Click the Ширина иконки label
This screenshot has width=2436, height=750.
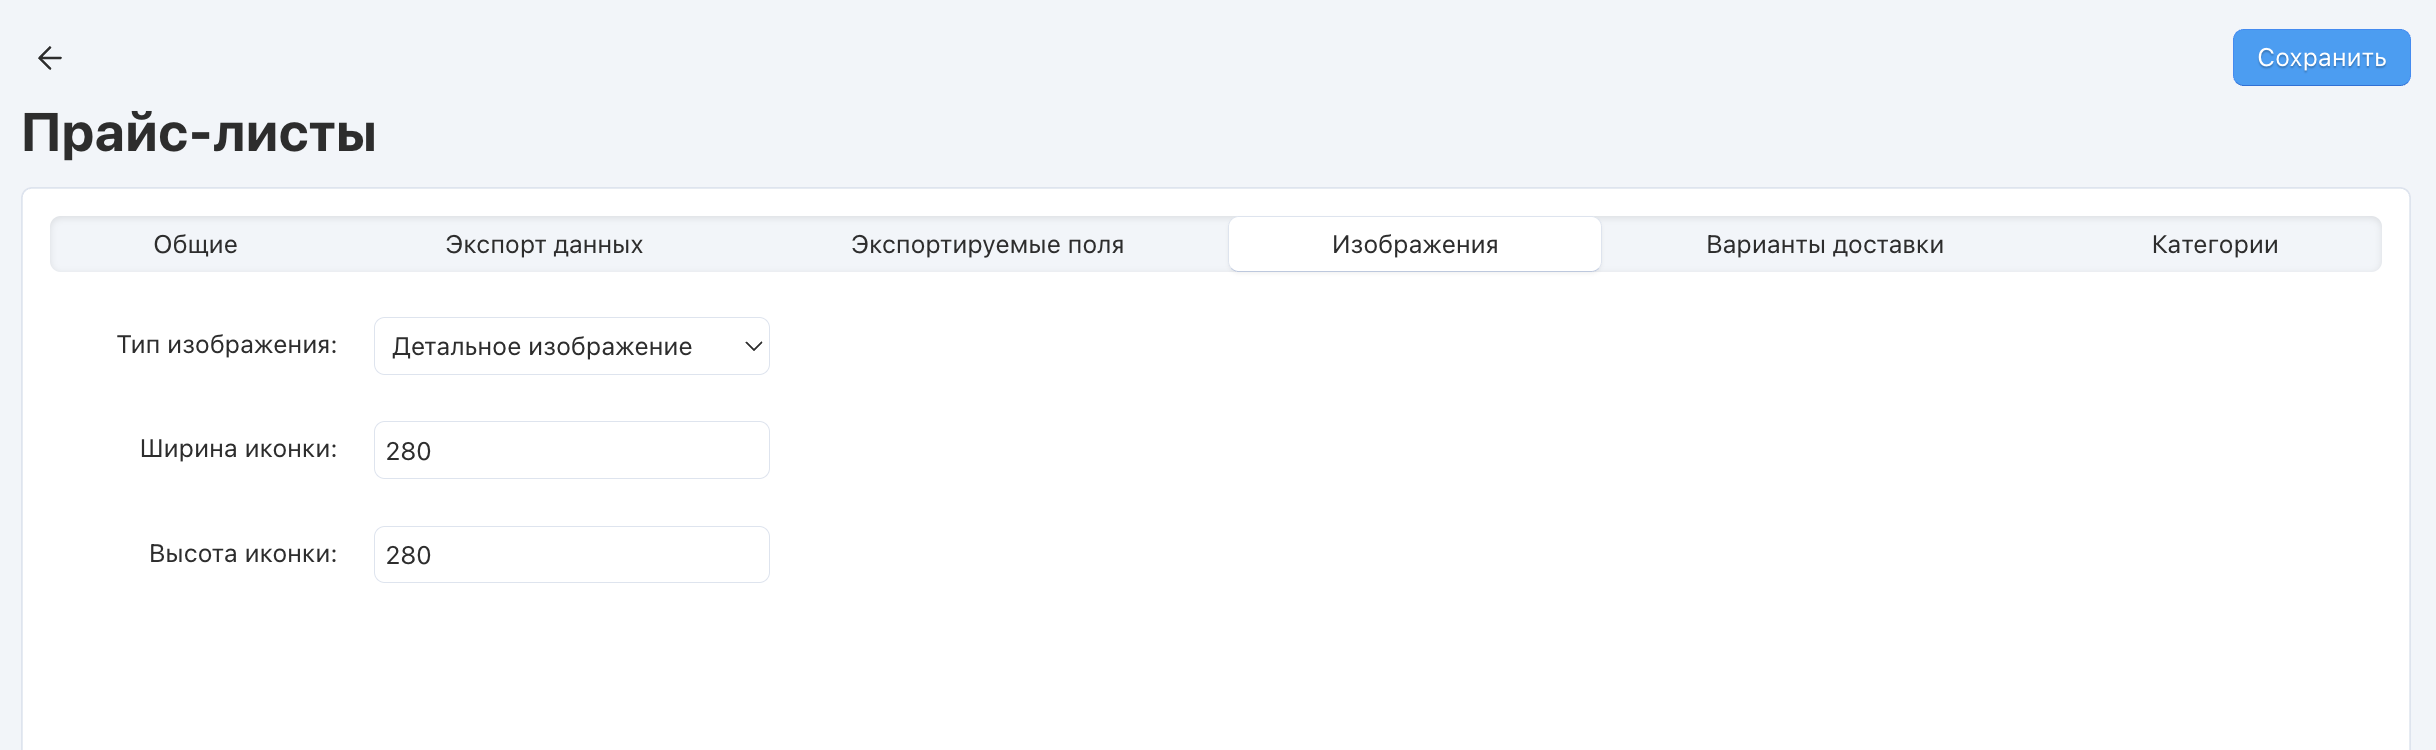pos(238,449)
